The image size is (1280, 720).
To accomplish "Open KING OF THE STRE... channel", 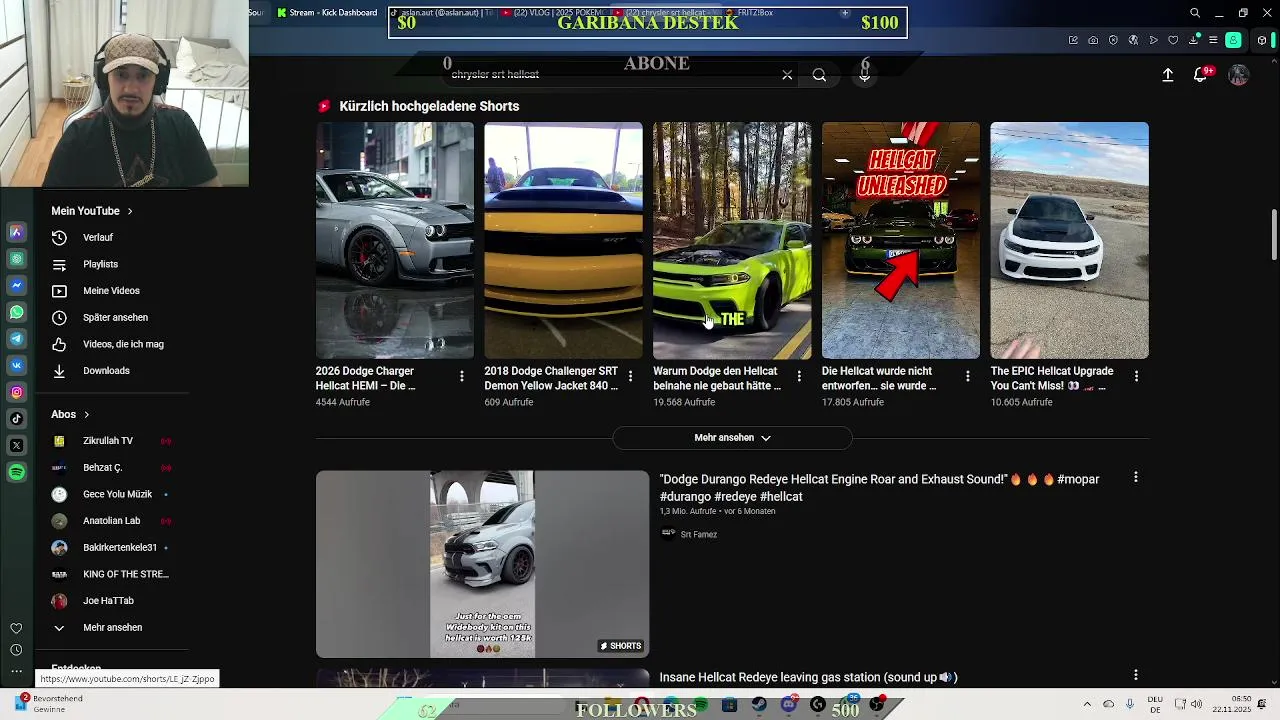I will [125, 574].
